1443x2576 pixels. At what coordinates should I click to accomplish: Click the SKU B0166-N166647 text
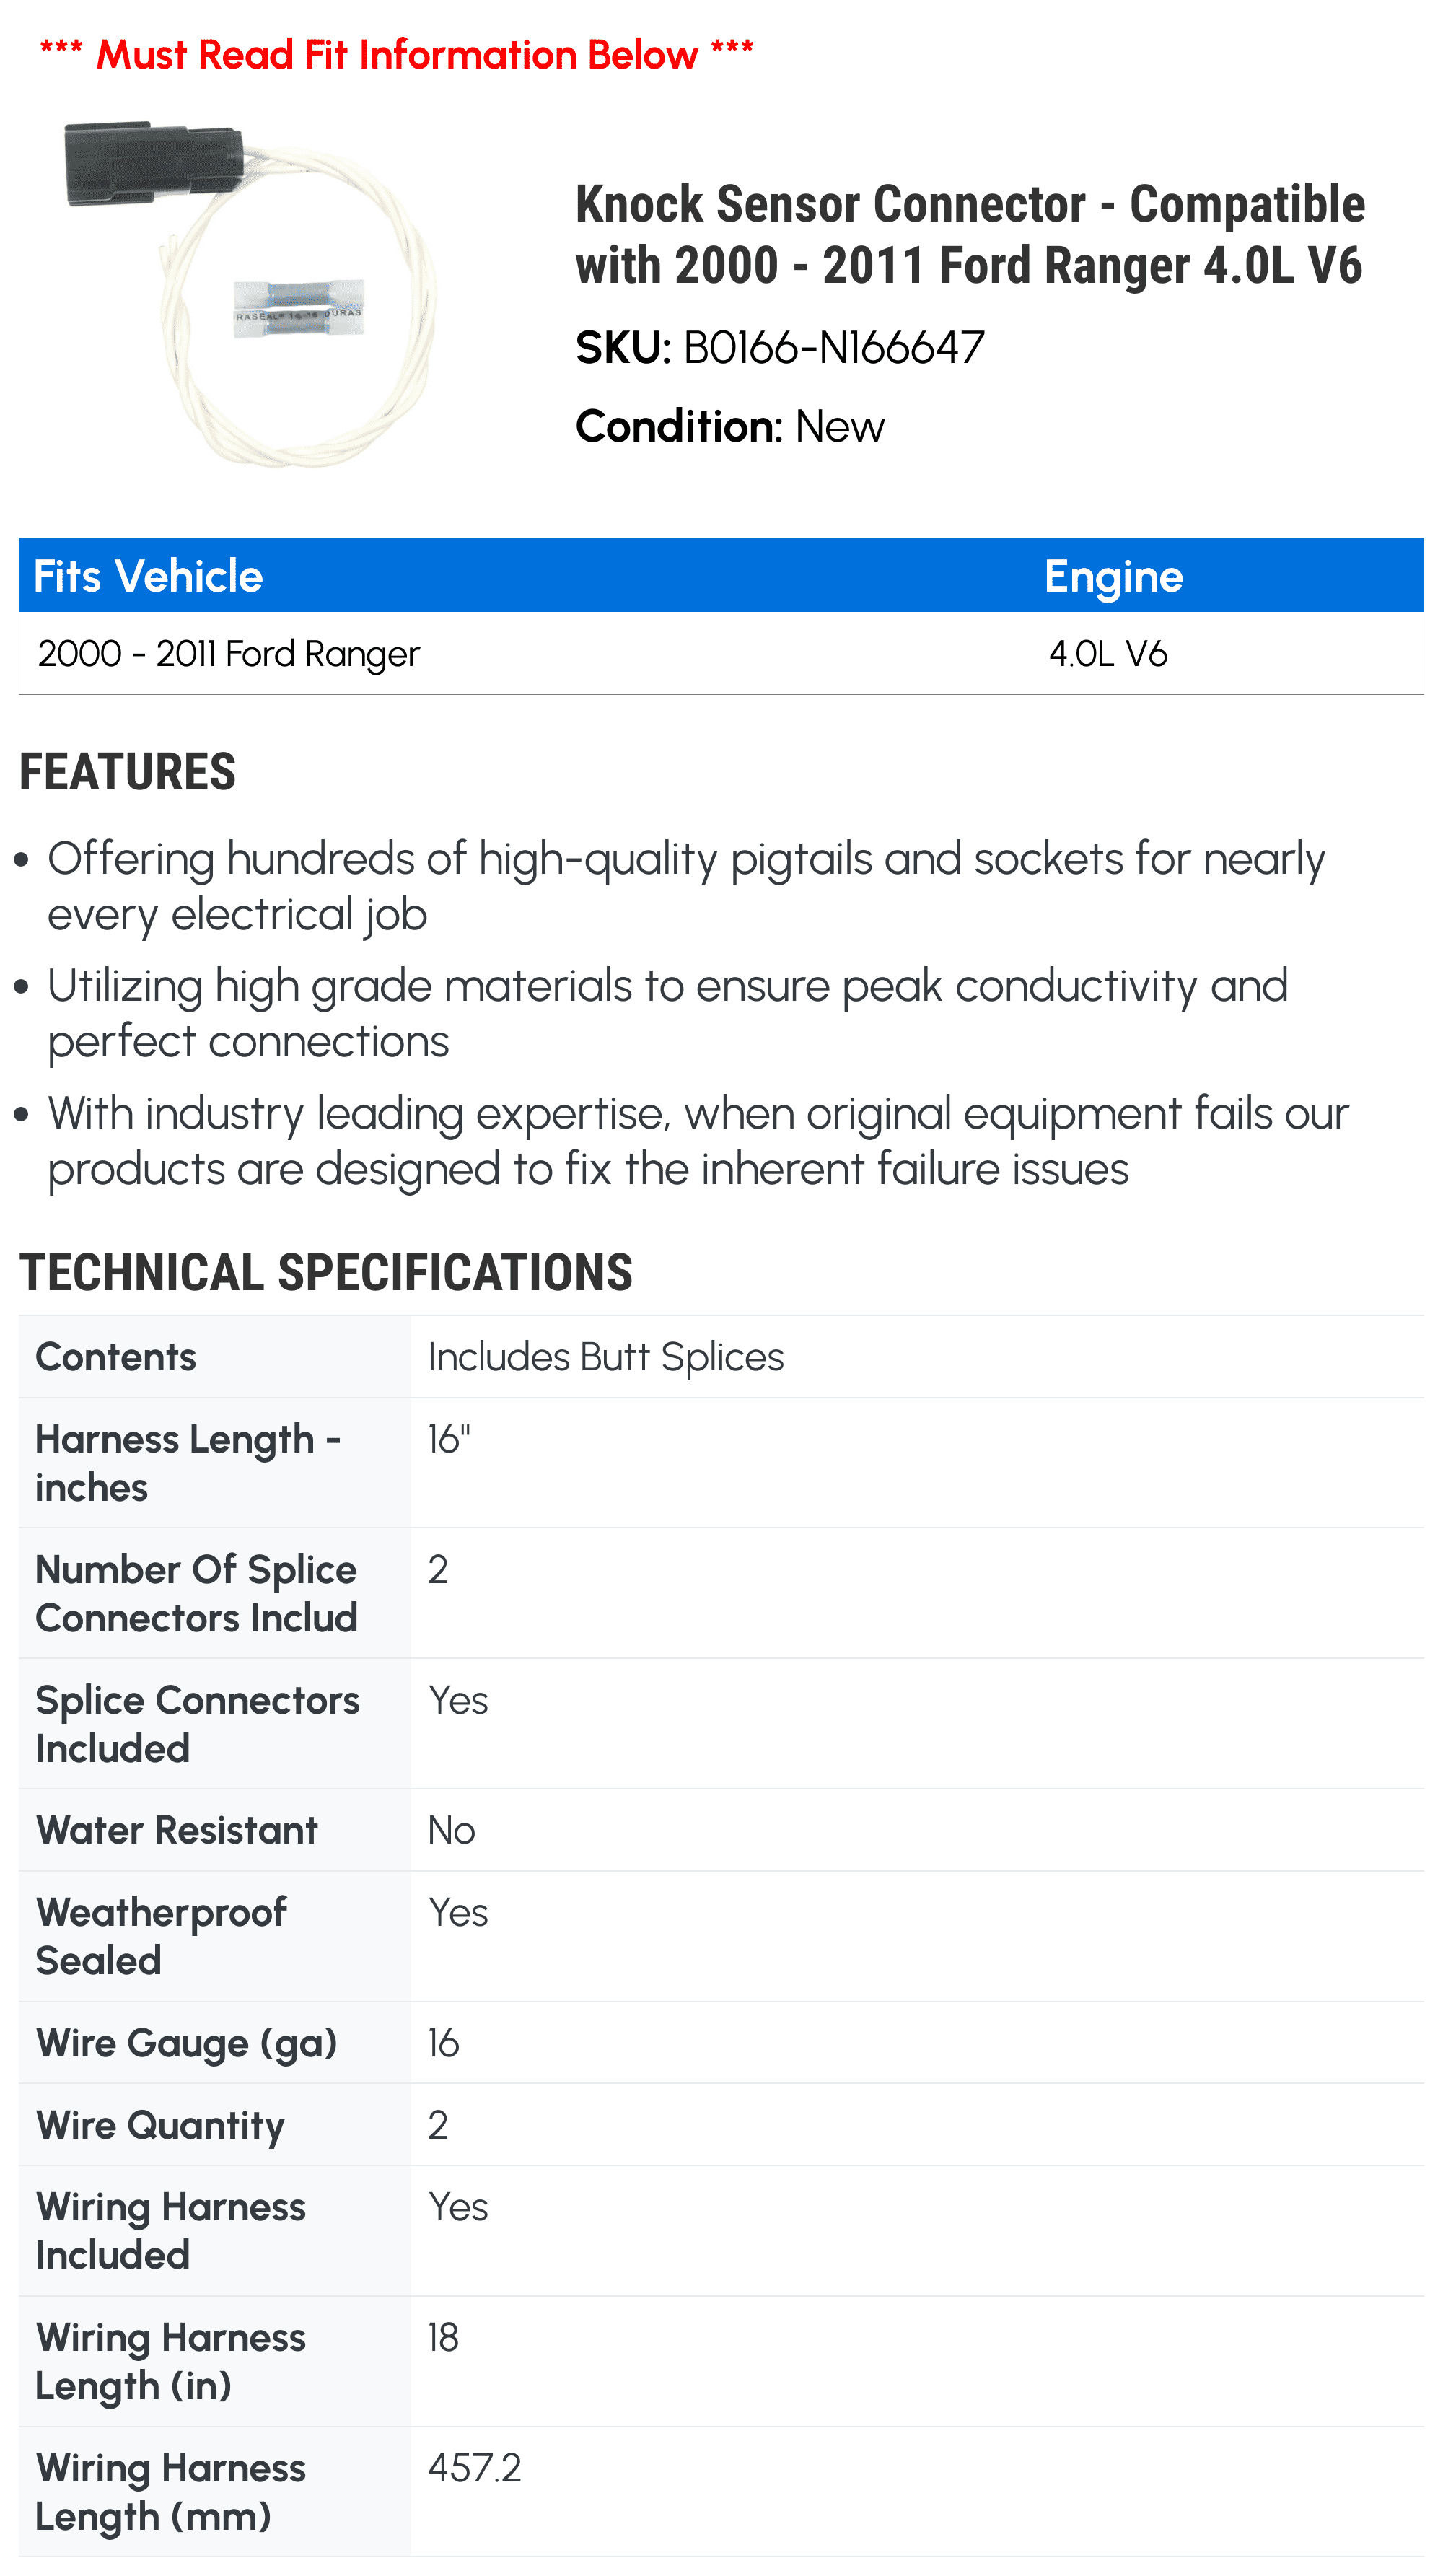[x=780, y=348]
